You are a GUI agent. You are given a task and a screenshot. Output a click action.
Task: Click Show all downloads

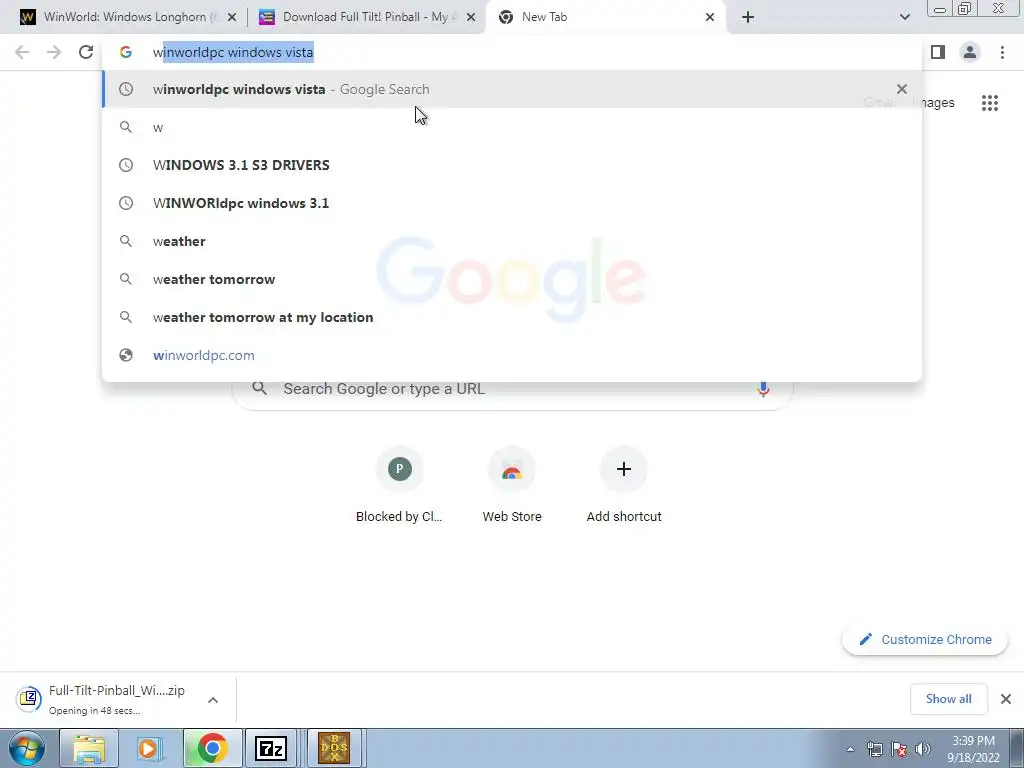tap(948, 699)
